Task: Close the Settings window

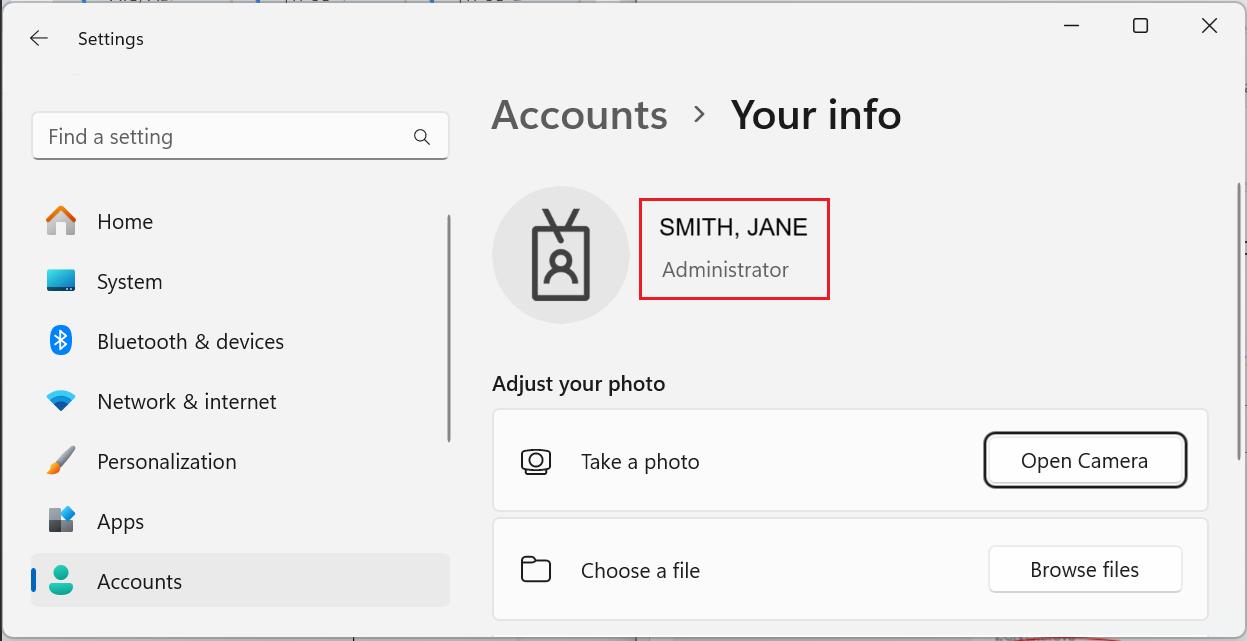Action: click(x=1209, y=27)
